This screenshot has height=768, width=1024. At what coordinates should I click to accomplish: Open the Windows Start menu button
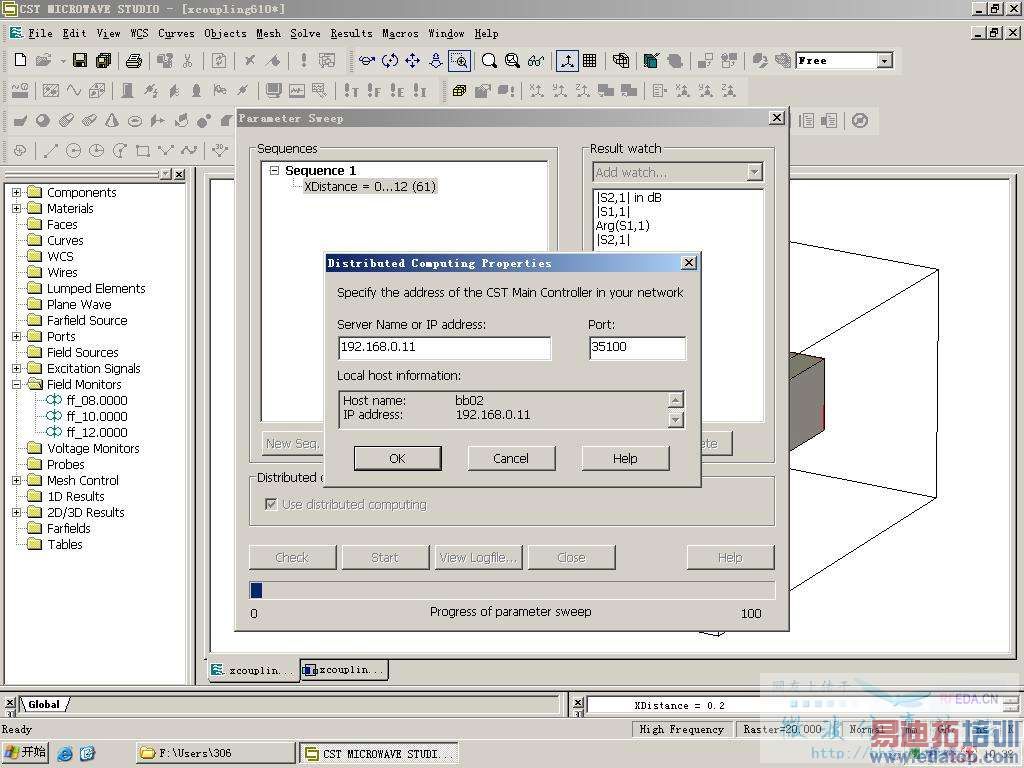pyautogui.click(x=25, y=752)
